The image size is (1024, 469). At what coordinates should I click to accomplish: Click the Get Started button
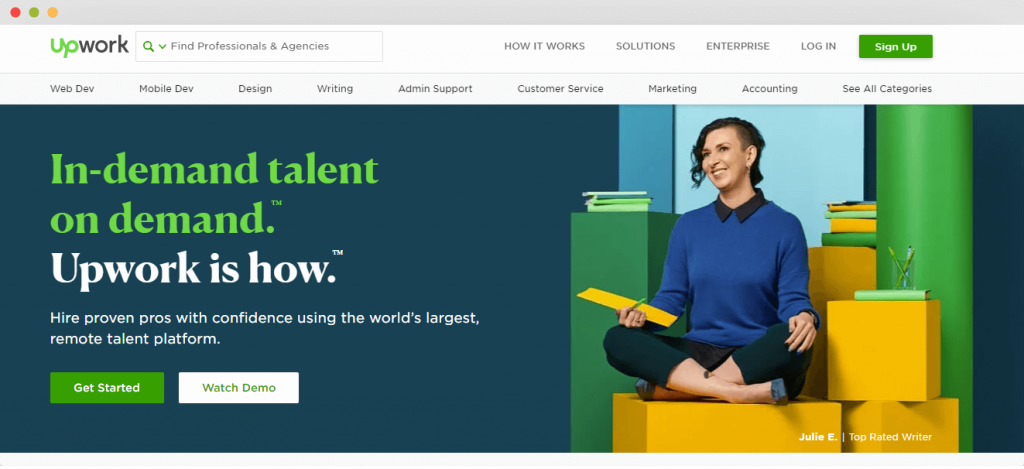(106, 387)
